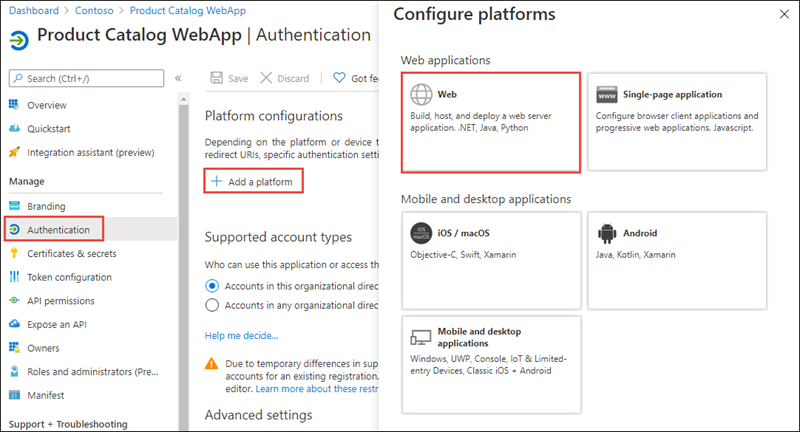Open Quickstart in the left menu
The height and width of the screenshot is (432, 800).
point(48,129)
